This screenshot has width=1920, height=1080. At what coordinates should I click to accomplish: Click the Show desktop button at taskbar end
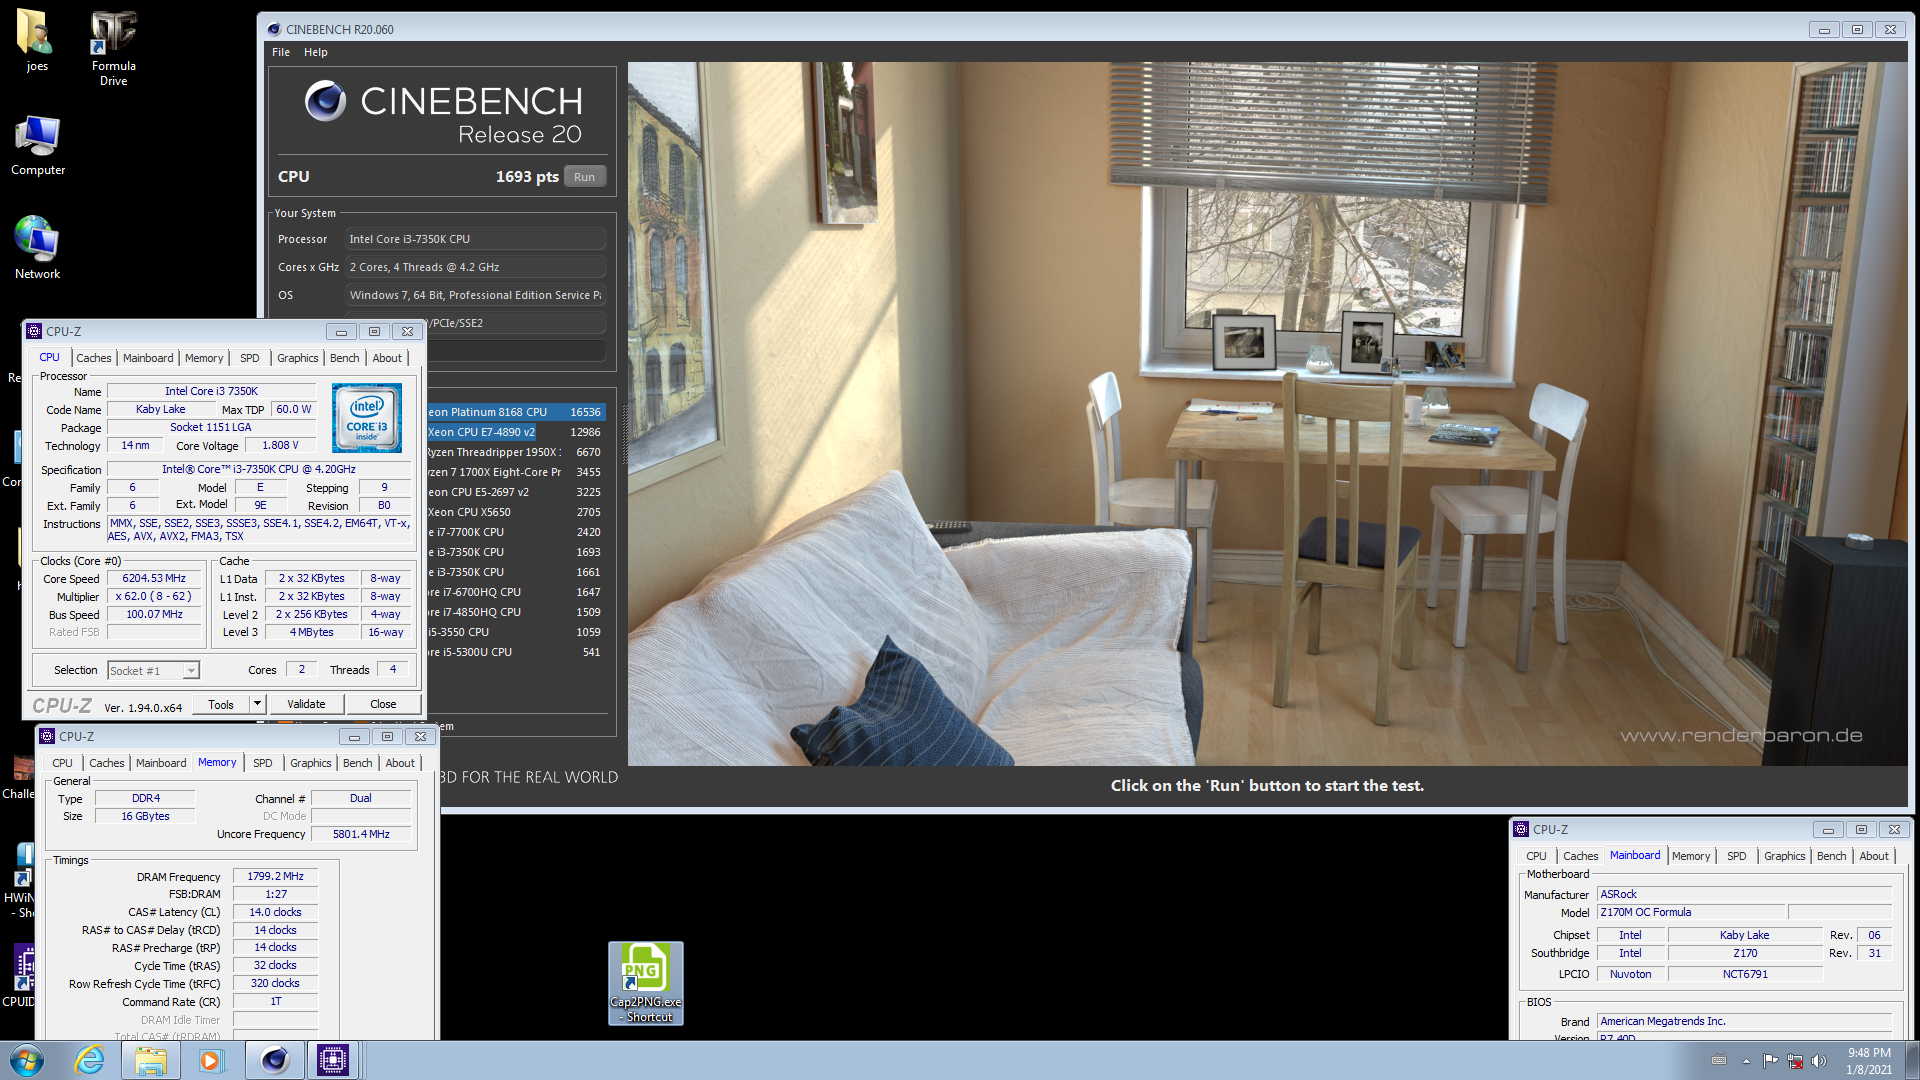tap(1912, 1061)
